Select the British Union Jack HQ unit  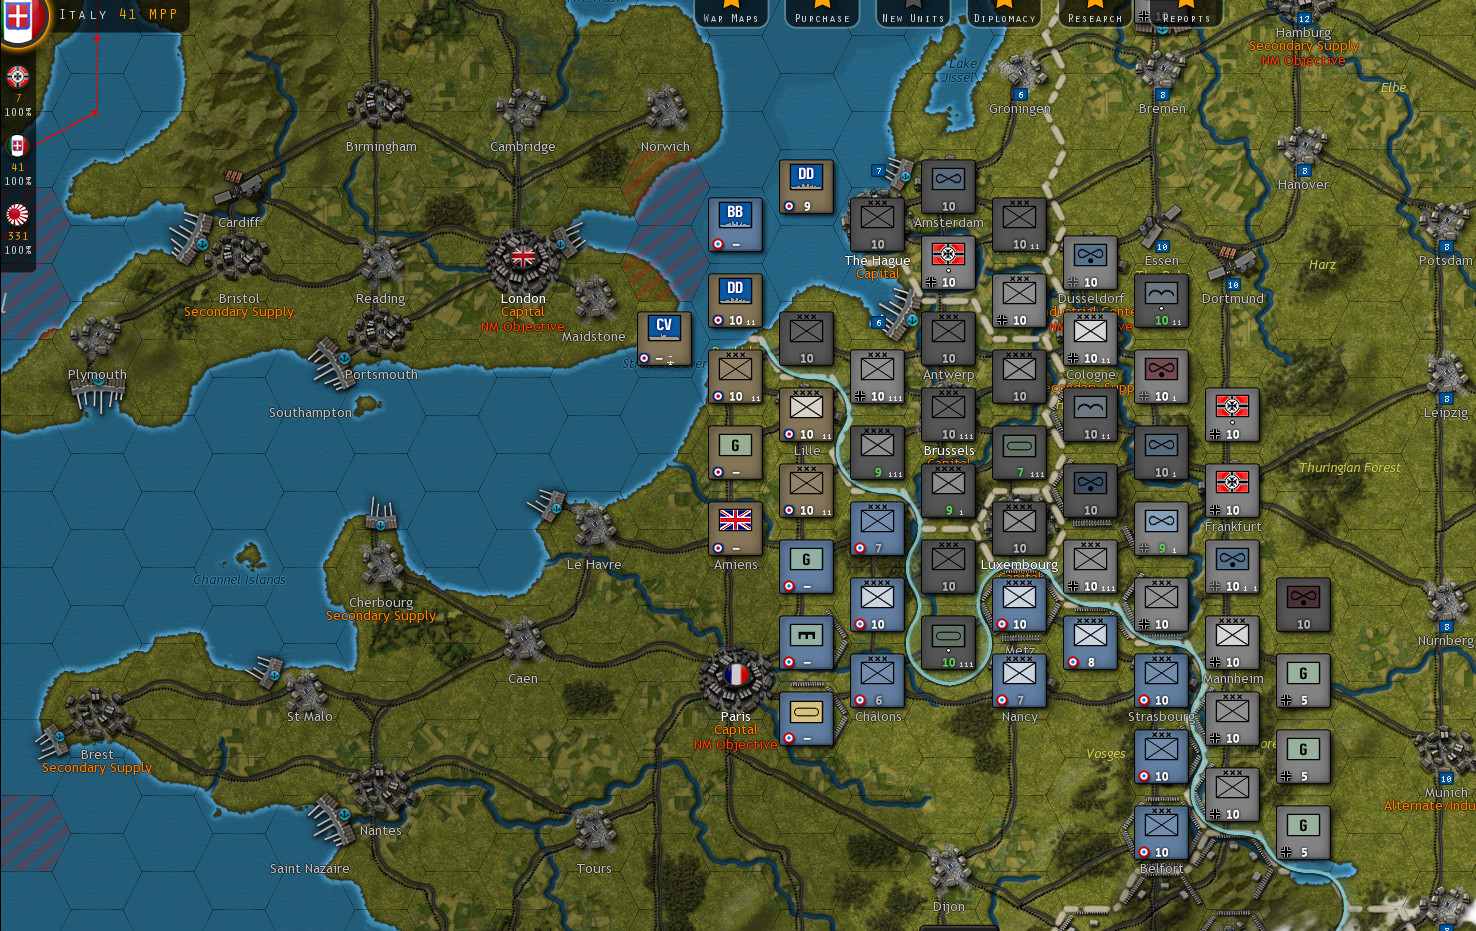[x=735, y=528]
